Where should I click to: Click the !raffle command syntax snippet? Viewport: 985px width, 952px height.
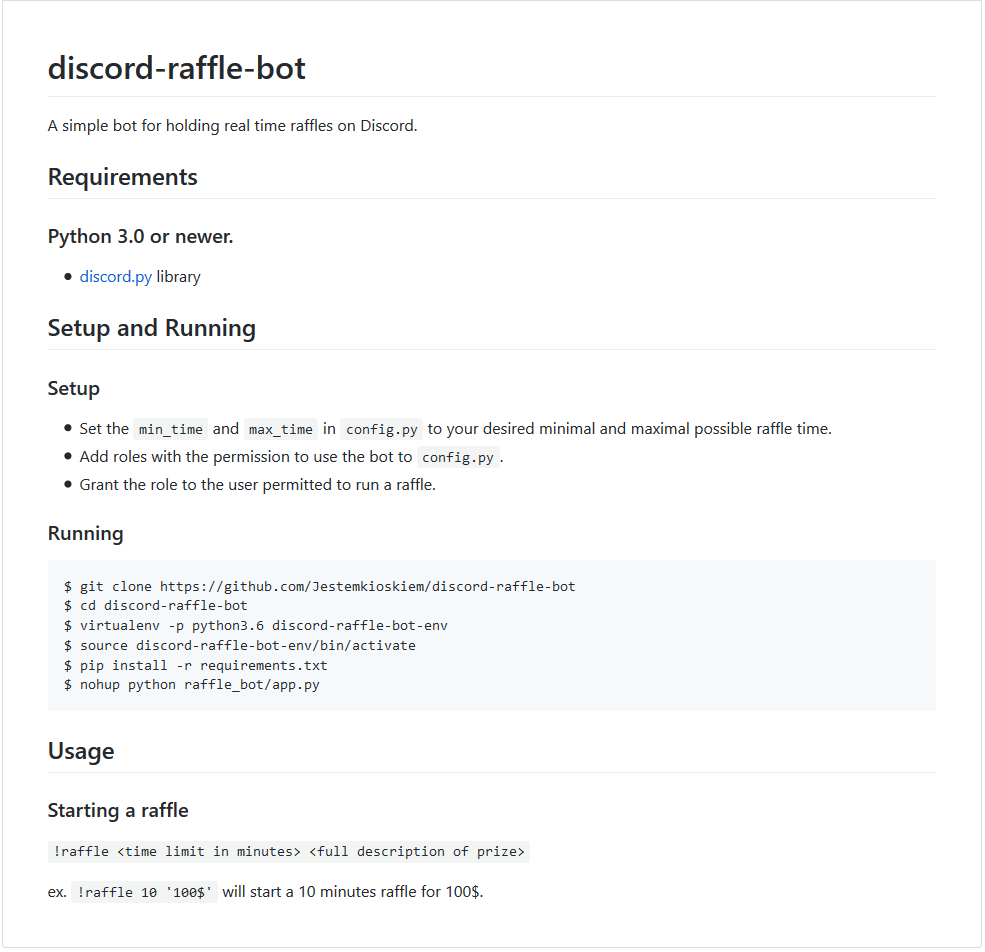pos(289,852)
